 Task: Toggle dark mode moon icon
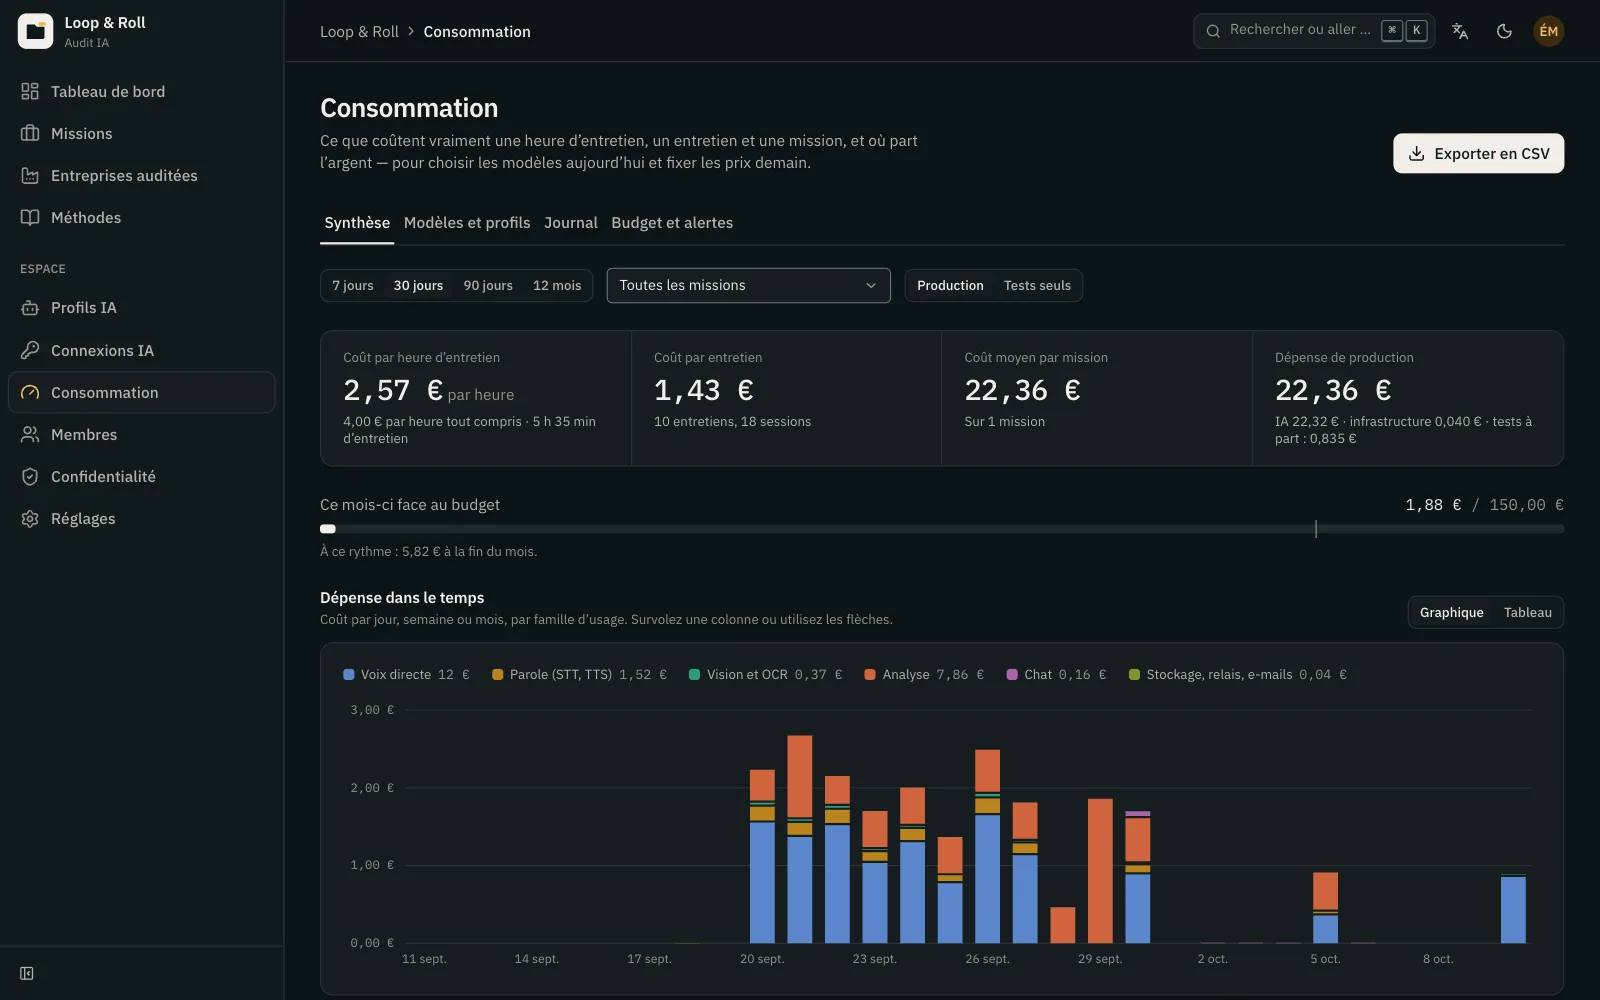[1504, 31]
